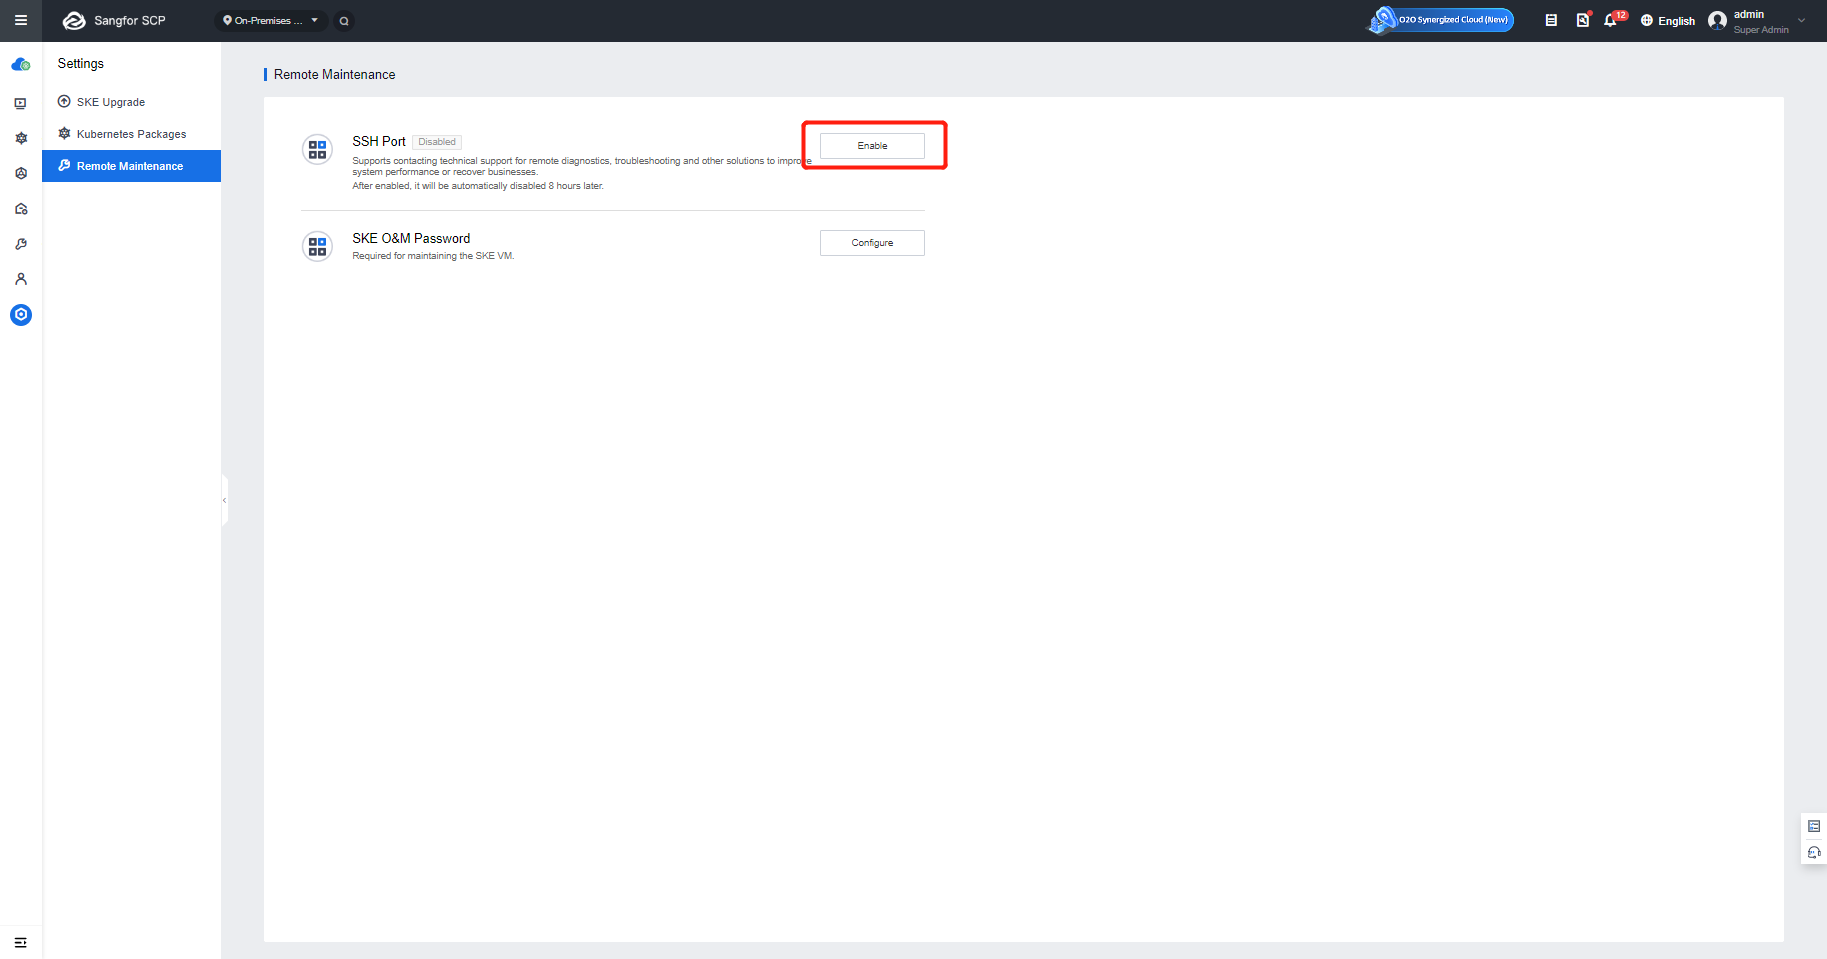Click 'Required for maintaining the SKE VM.' text
Image resolution: width=1827 pixels, height=959 pixels.
433,256
